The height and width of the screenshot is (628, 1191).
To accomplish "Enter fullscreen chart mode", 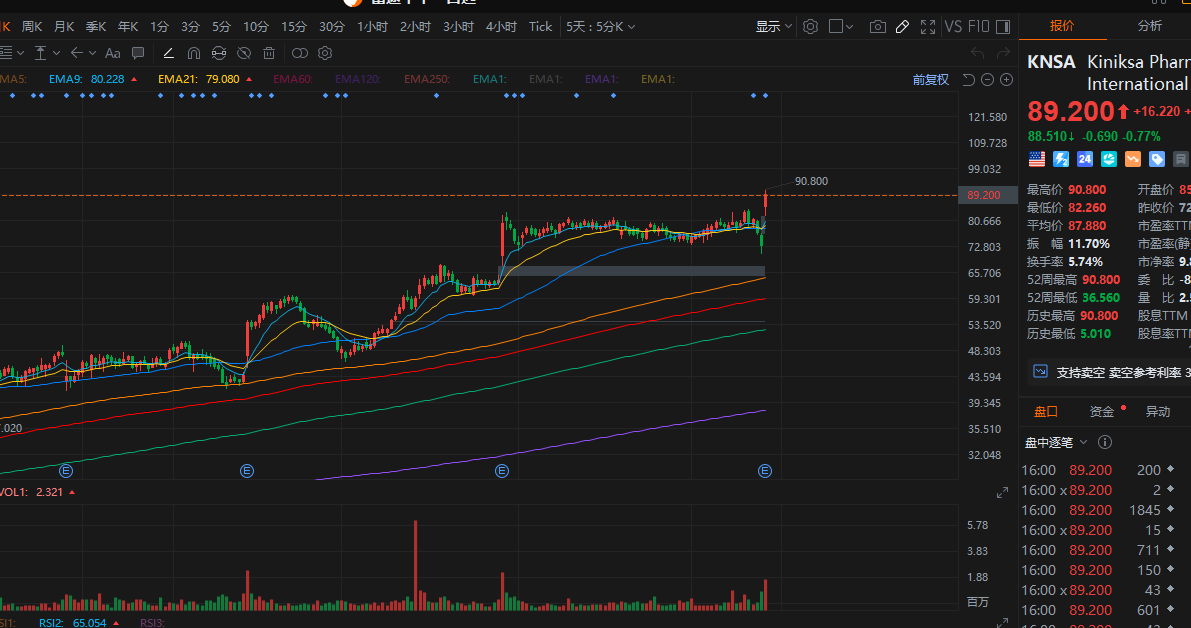I will pos(927,27).
